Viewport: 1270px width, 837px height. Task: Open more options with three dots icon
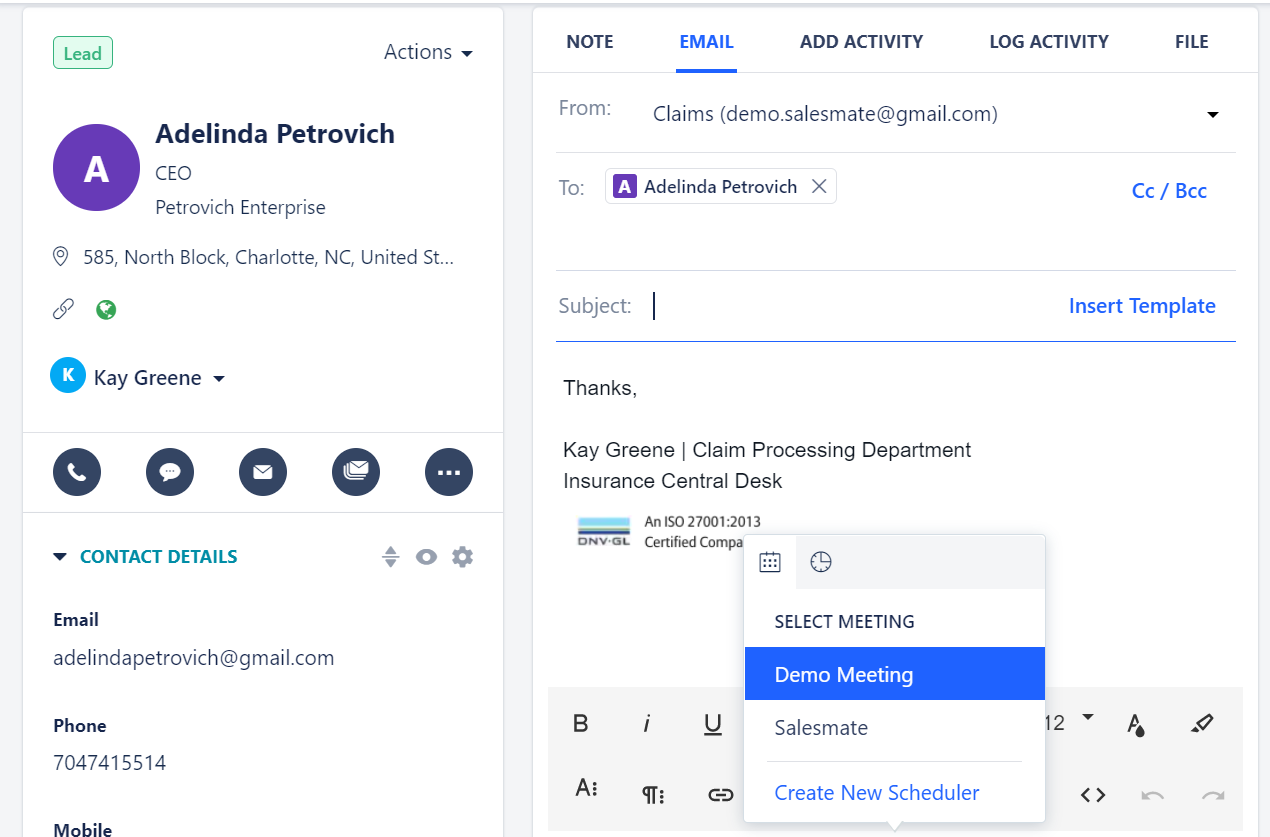click(x=449, y=472)
